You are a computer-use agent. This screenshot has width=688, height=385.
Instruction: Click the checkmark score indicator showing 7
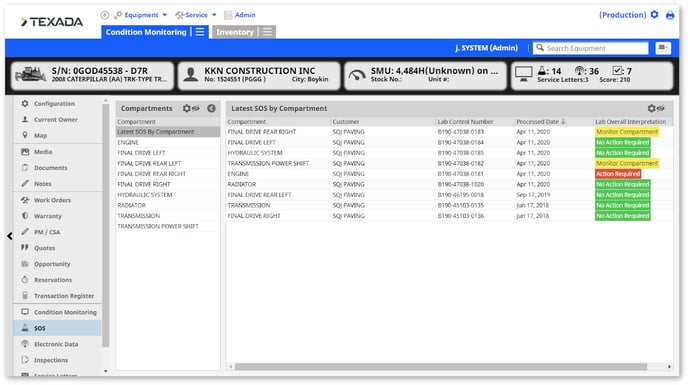point(622,71)
